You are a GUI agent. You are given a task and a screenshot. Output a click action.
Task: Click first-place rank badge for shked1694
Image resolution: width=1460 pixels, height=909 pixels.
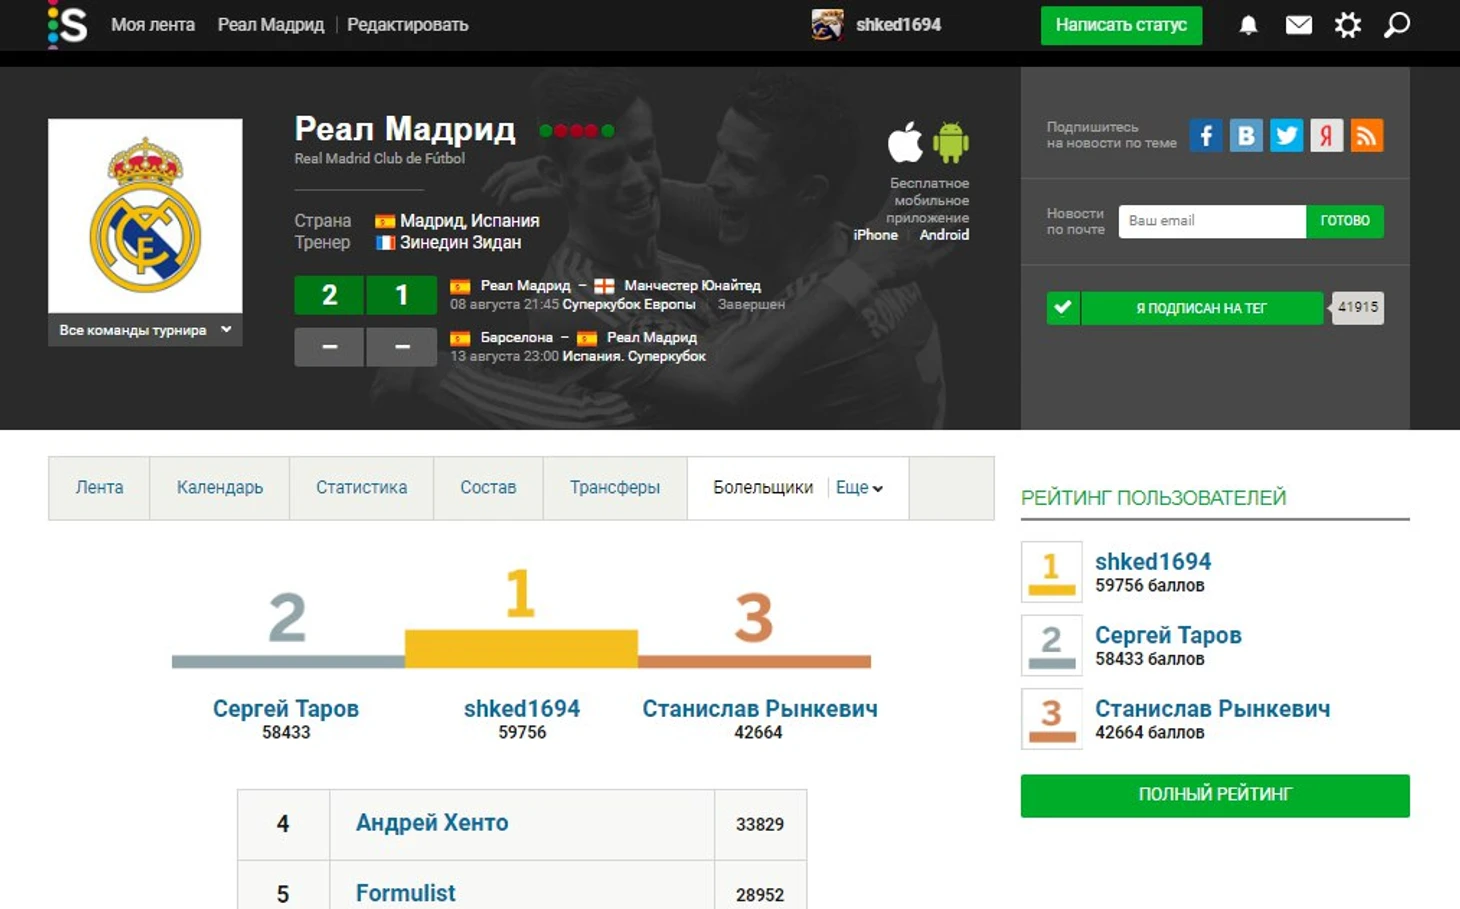1051,572
